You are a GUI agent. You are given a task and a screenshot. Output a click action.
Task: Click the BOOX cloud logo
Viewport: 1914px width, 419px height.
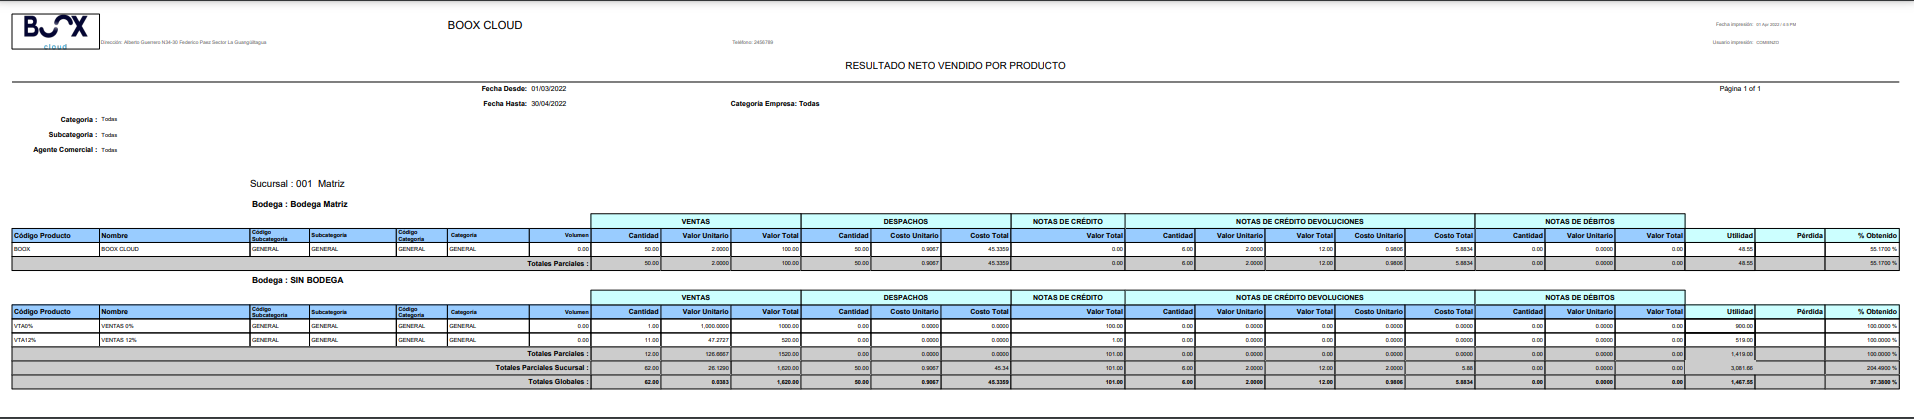[x=56, y=31]
